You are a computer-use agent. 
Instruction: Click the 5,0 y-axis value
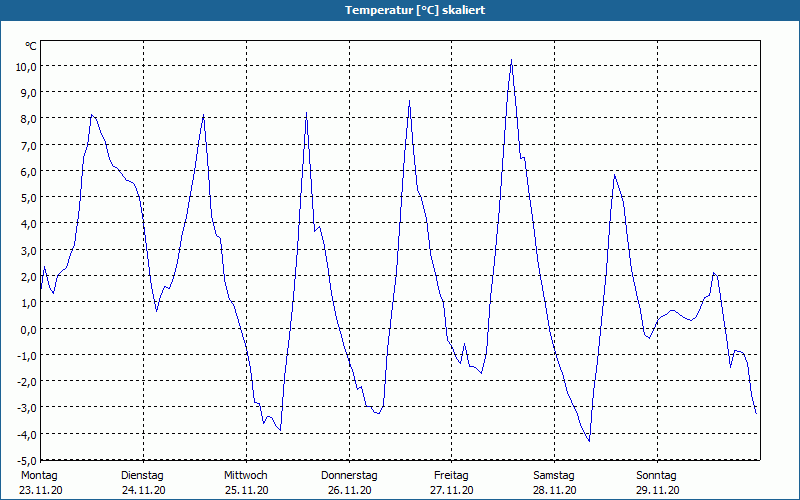pos(28,197)
